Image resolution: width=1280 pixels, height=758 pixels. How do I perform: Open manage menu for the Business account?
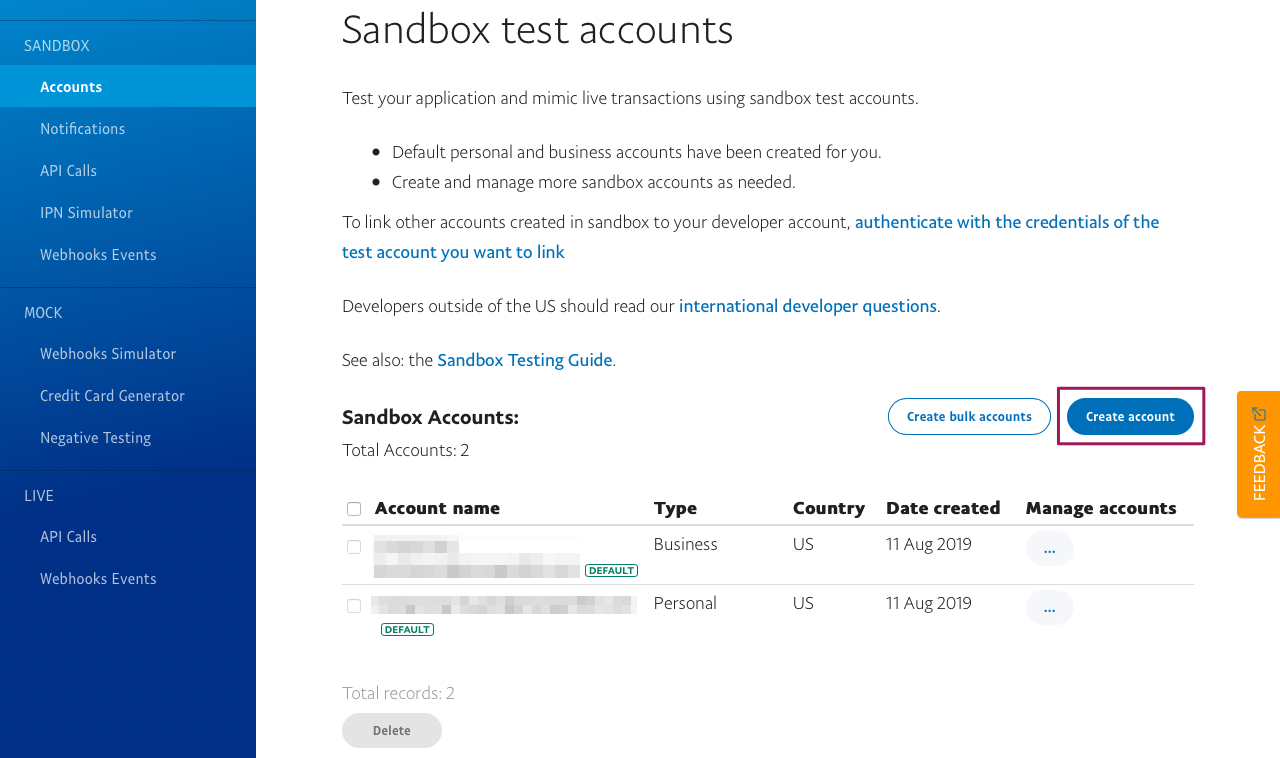(1049, 549)
